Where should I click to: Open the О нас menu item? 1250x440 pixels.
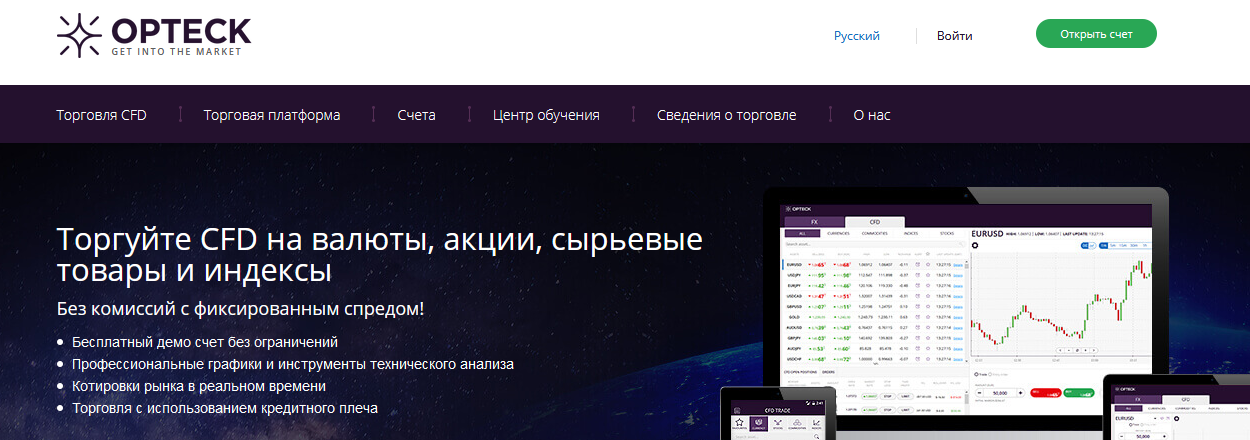coord(872,115)
